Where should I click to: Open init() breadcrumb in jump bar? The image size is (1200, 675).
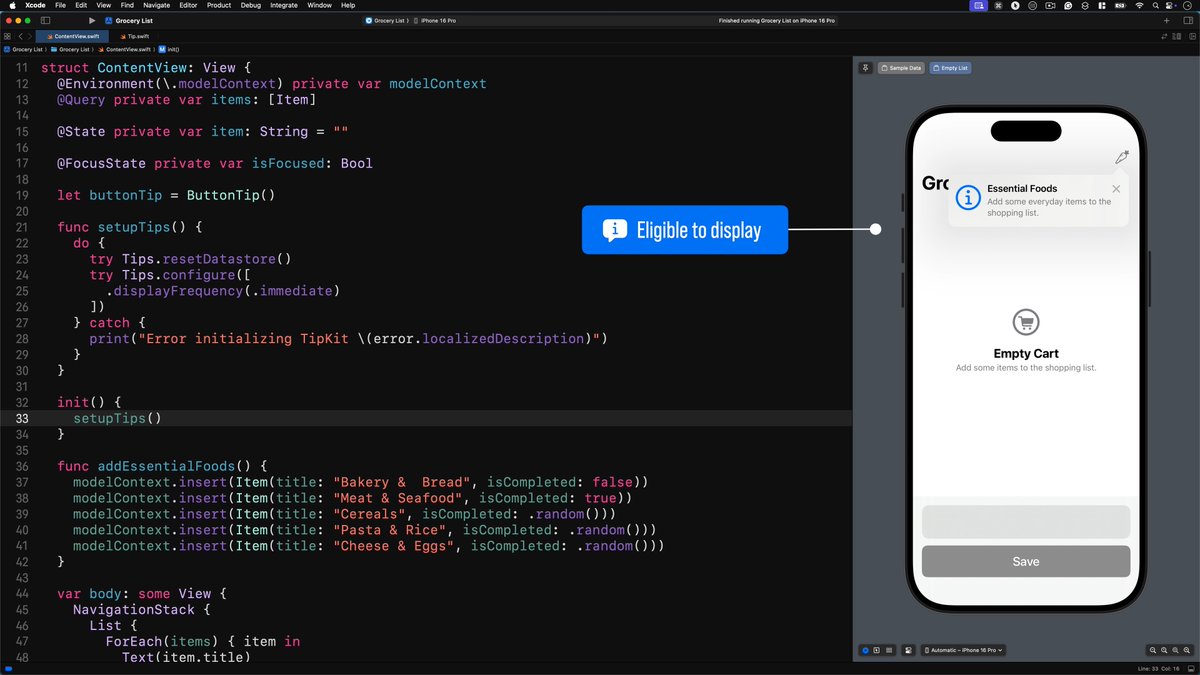coord(169,49)
